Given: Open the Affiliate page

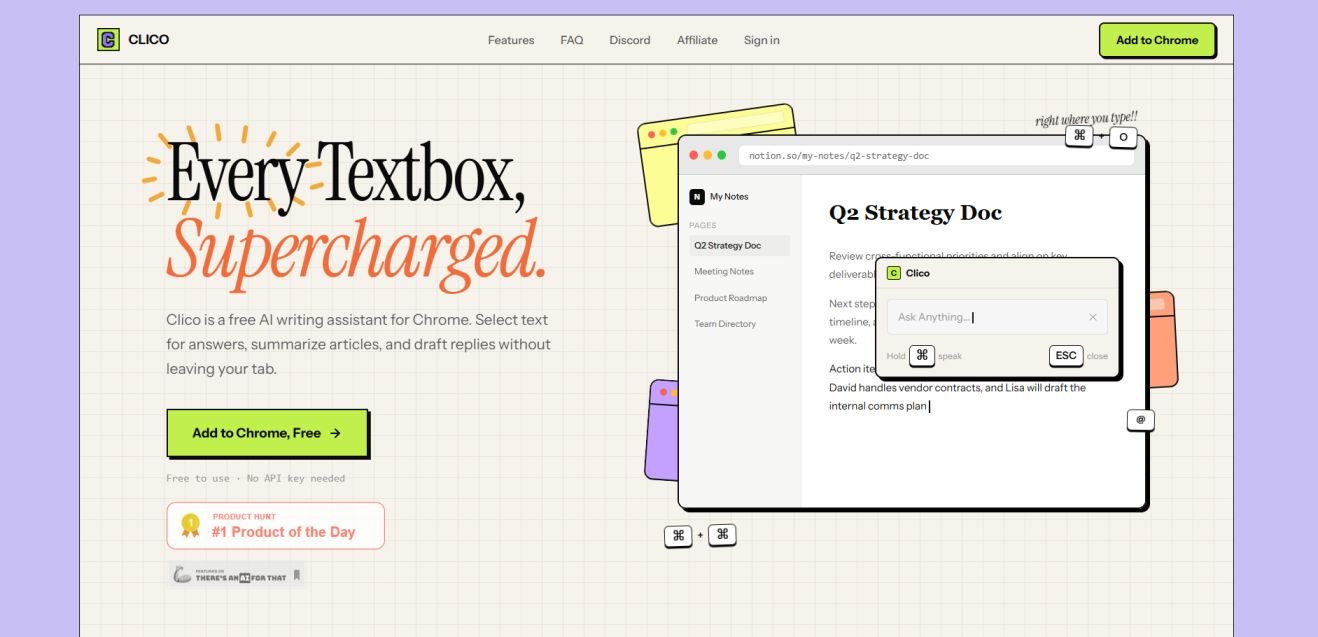Looking at the screenshot, I should coord(697,40).
